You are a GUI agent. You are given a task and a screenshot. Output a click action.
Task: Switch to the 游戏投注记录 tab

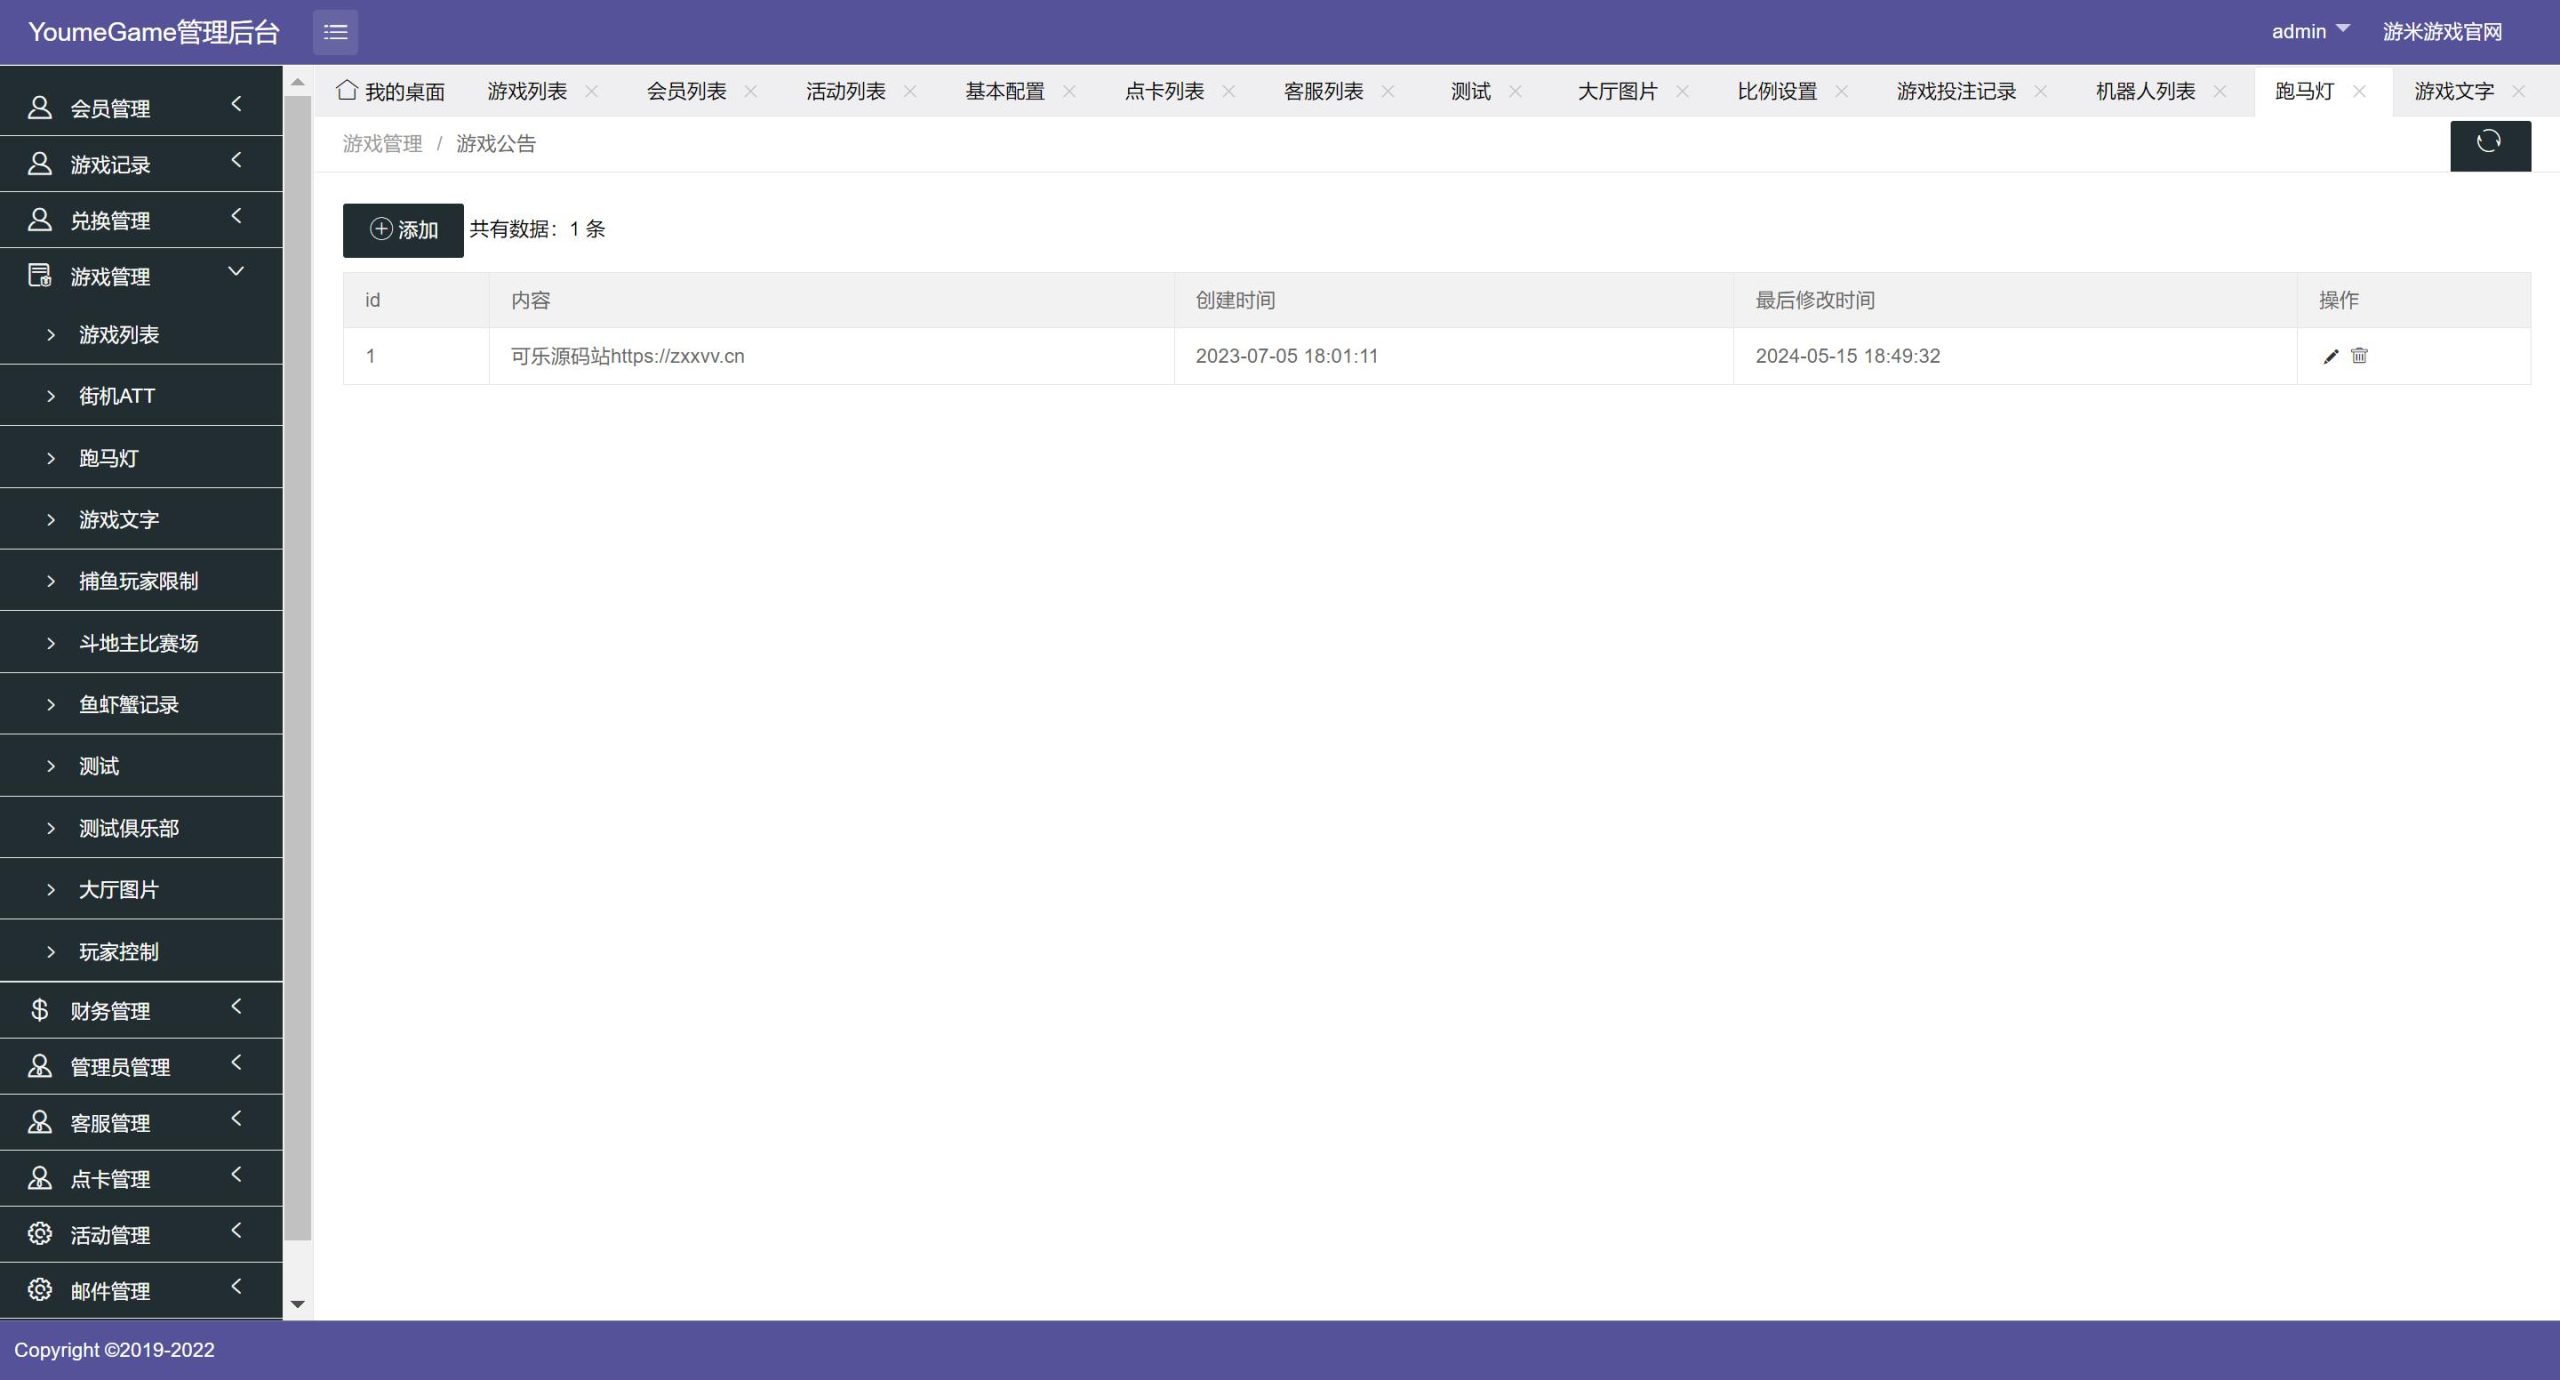pyautogui.click(x=1955, y=91)
